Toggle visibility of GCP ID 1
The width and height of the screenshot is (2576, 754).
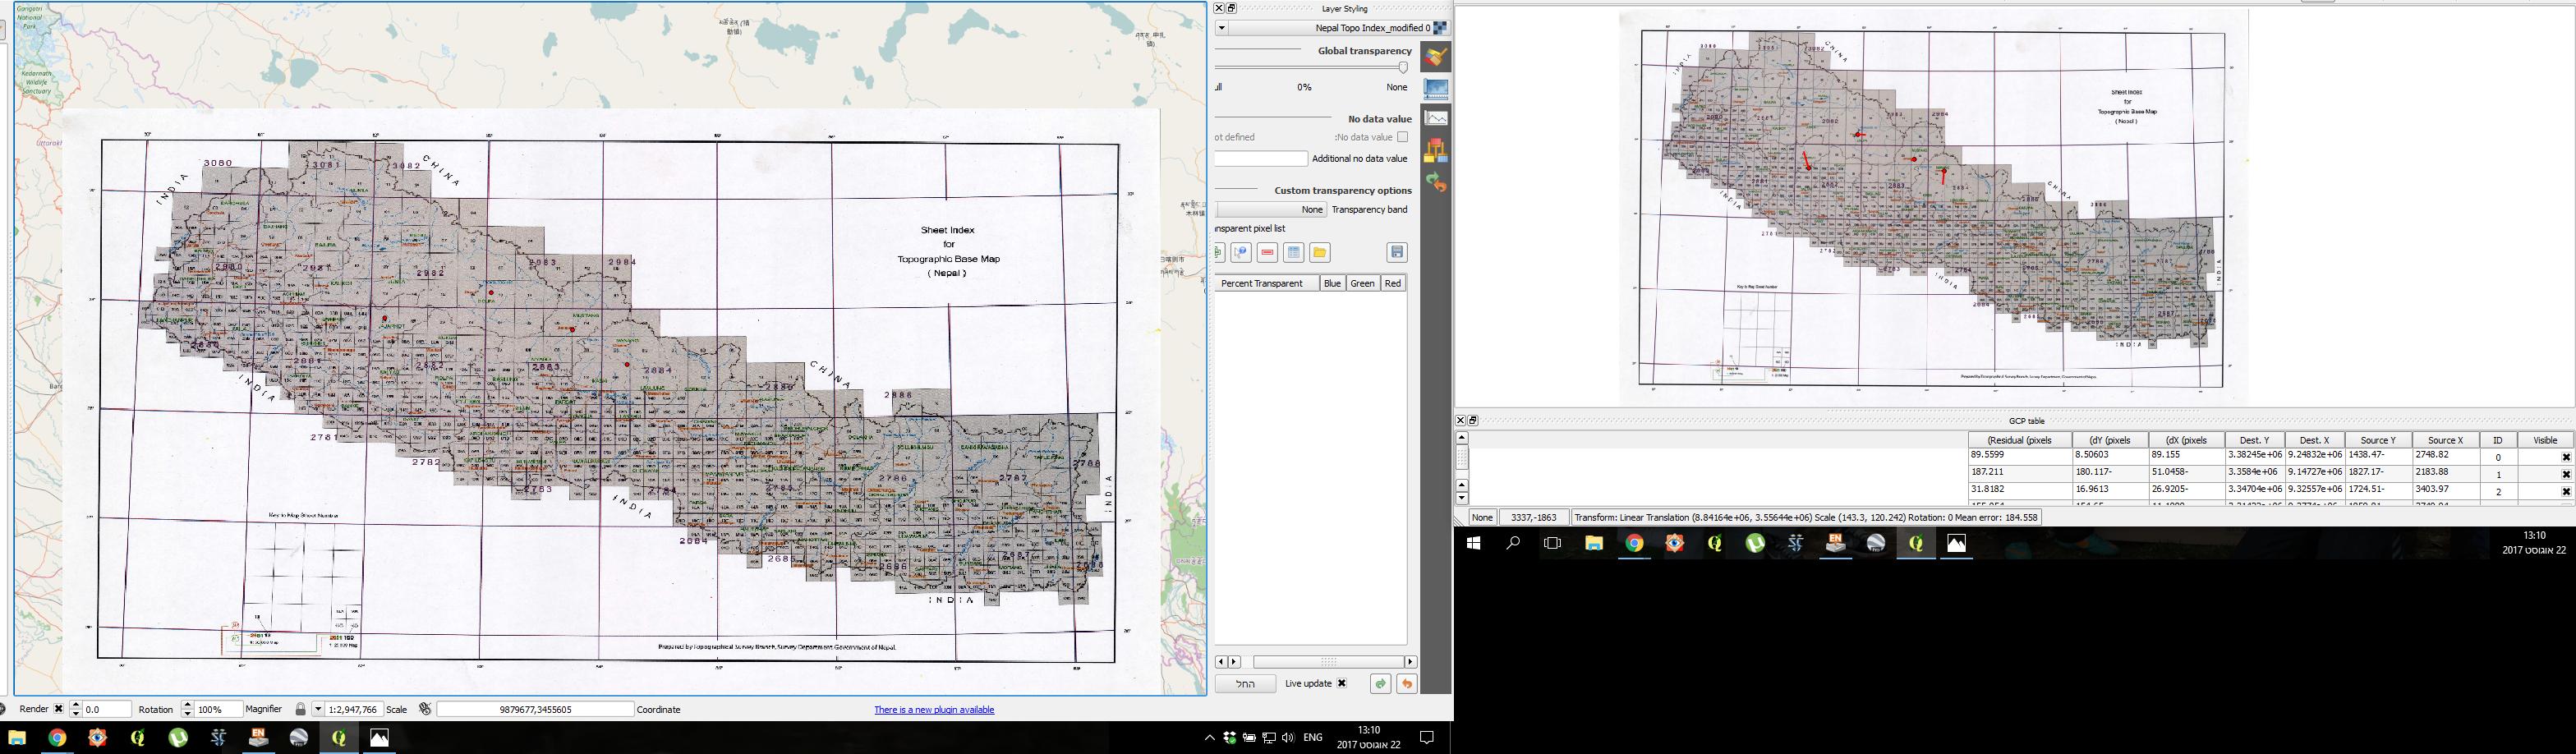point(2566,475)
